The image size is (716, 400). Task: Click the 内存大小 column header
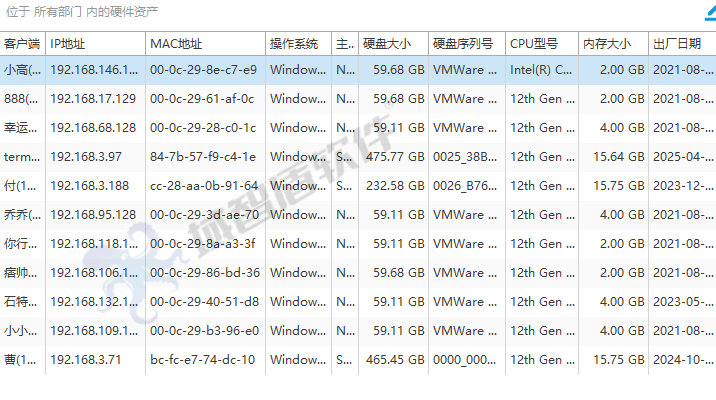pos(607,44)
